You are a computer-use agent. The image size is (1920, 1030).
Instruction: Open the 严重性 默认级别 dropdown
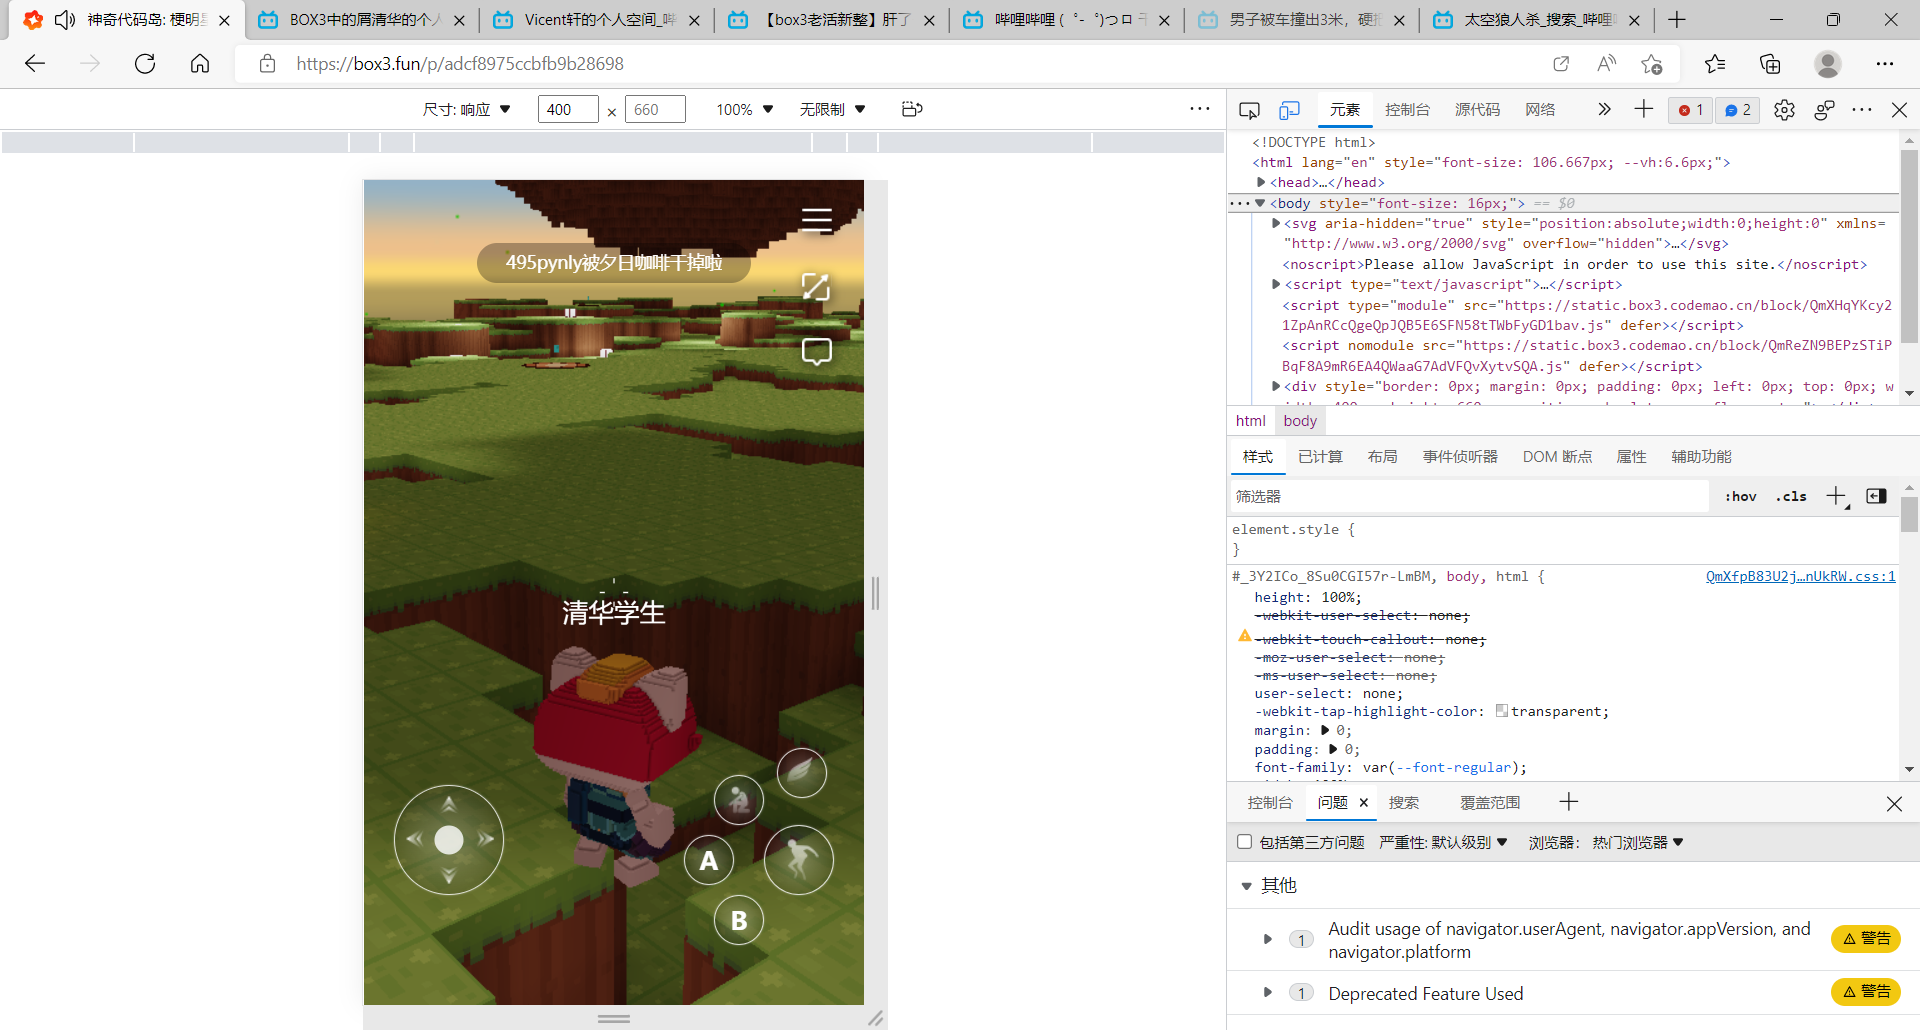coord(1443,843)
